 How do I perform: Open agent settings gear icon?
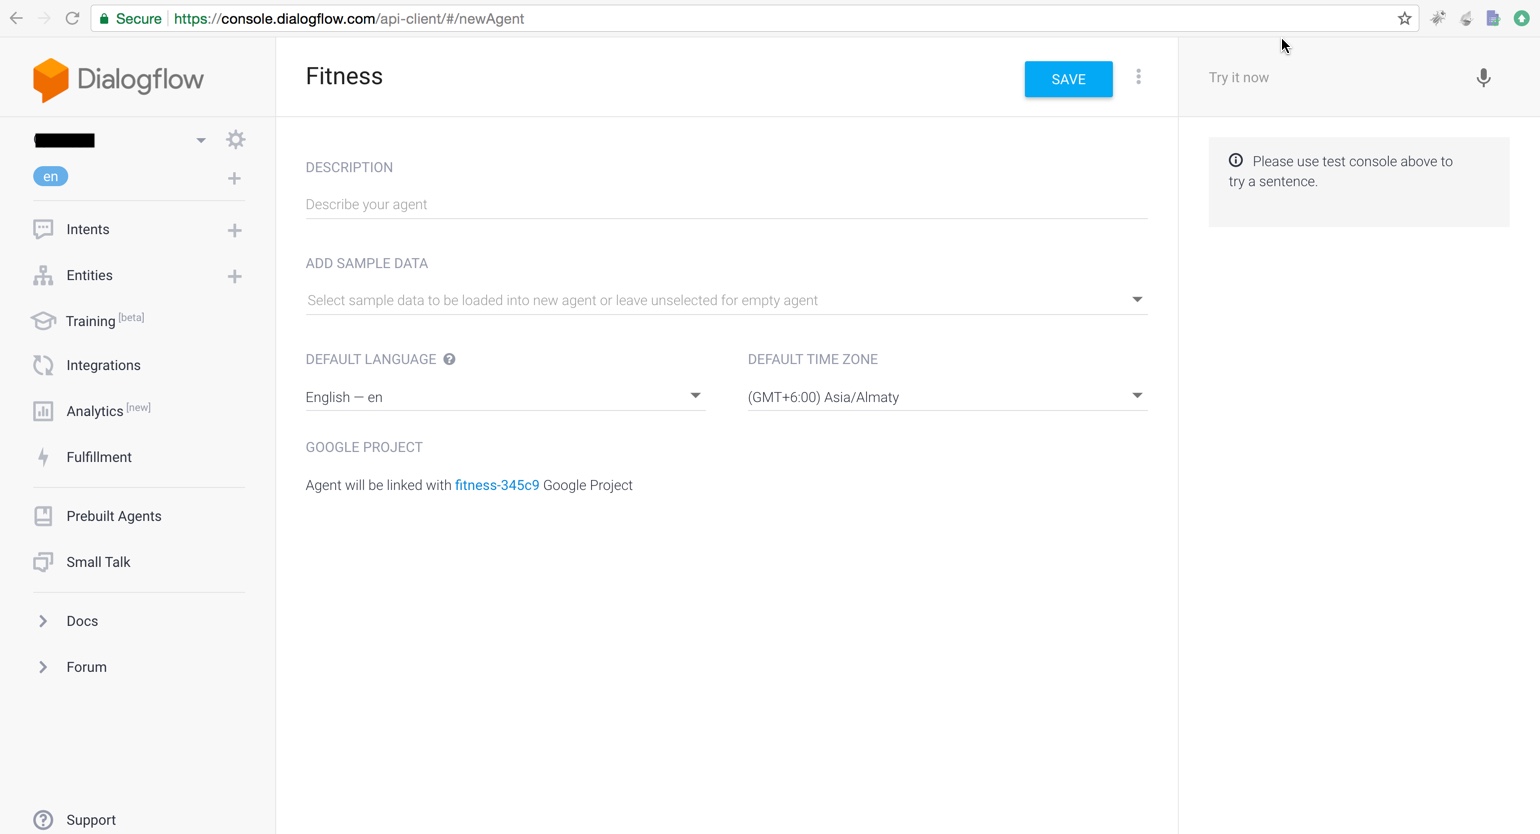point(236,140)
